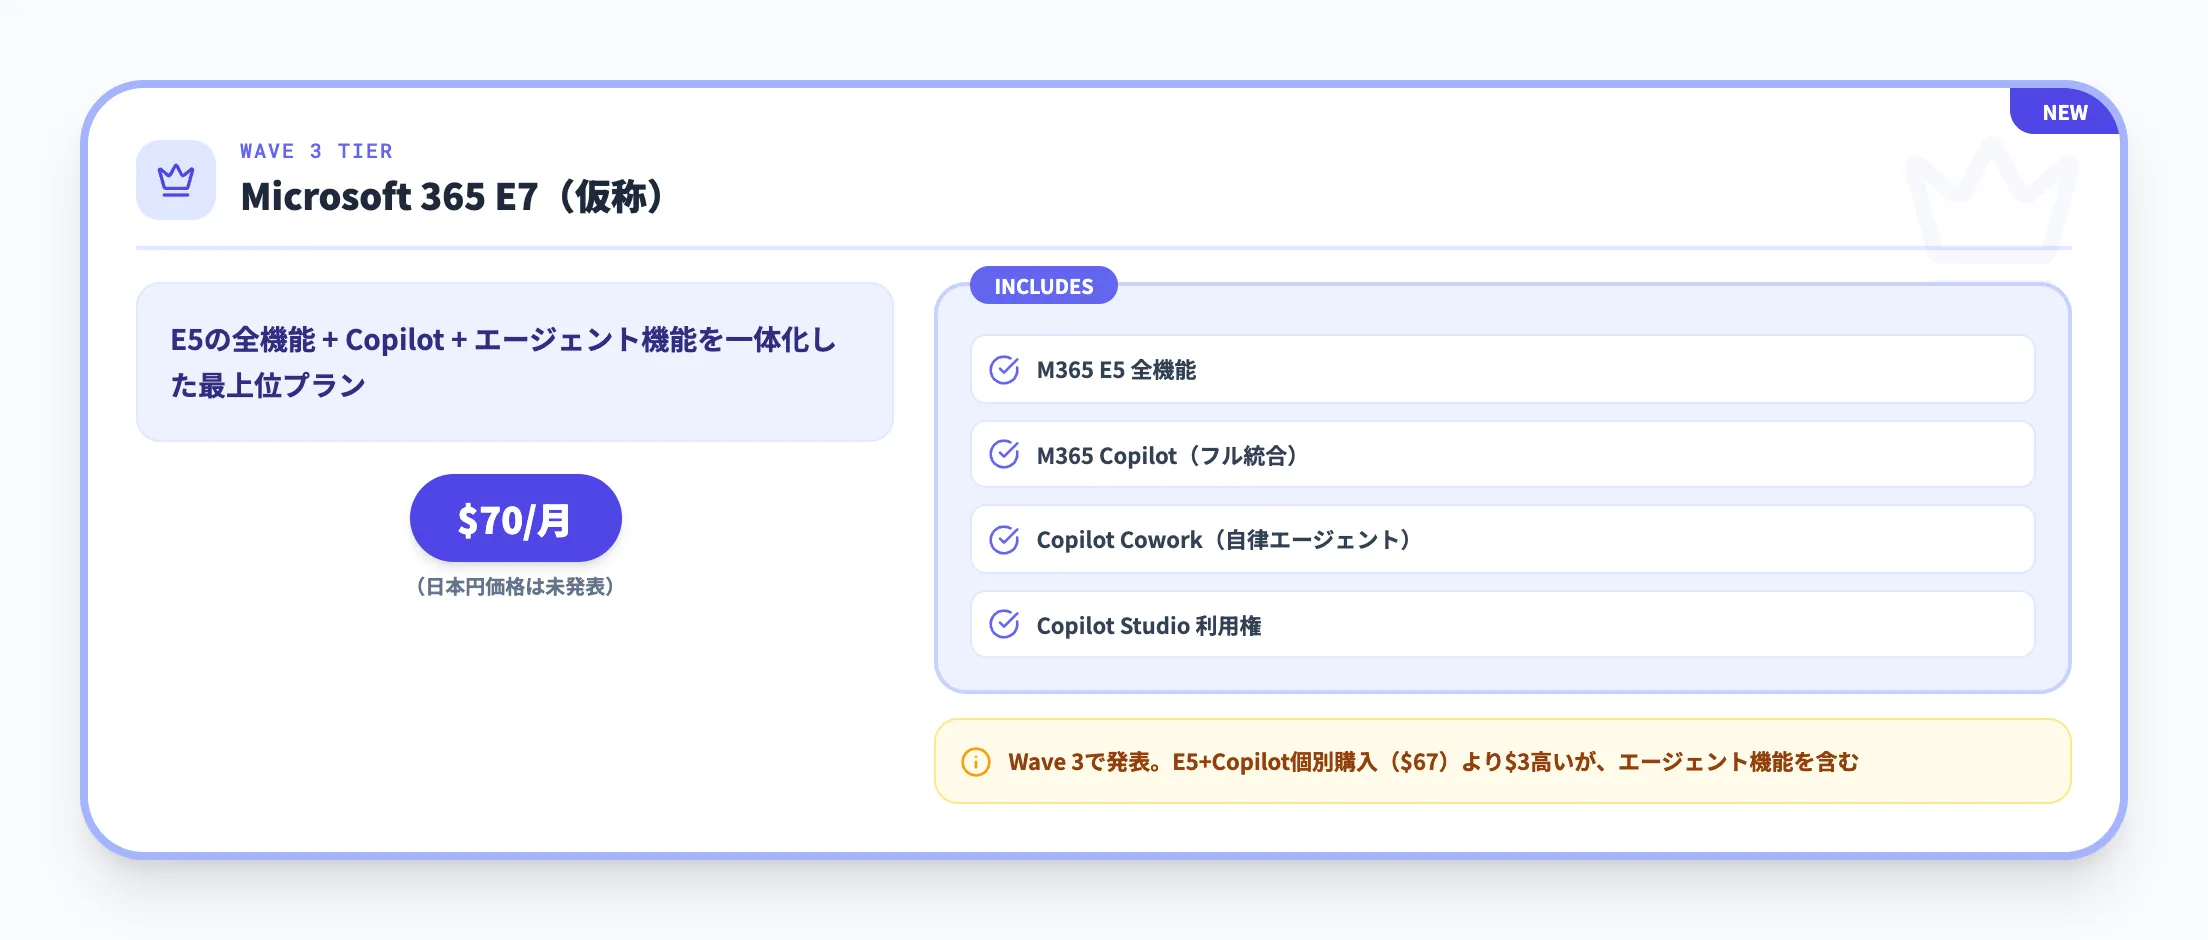Expand the E5 description summary card
This screenshot has height=940, width=2208.
[x=515, y=361]
